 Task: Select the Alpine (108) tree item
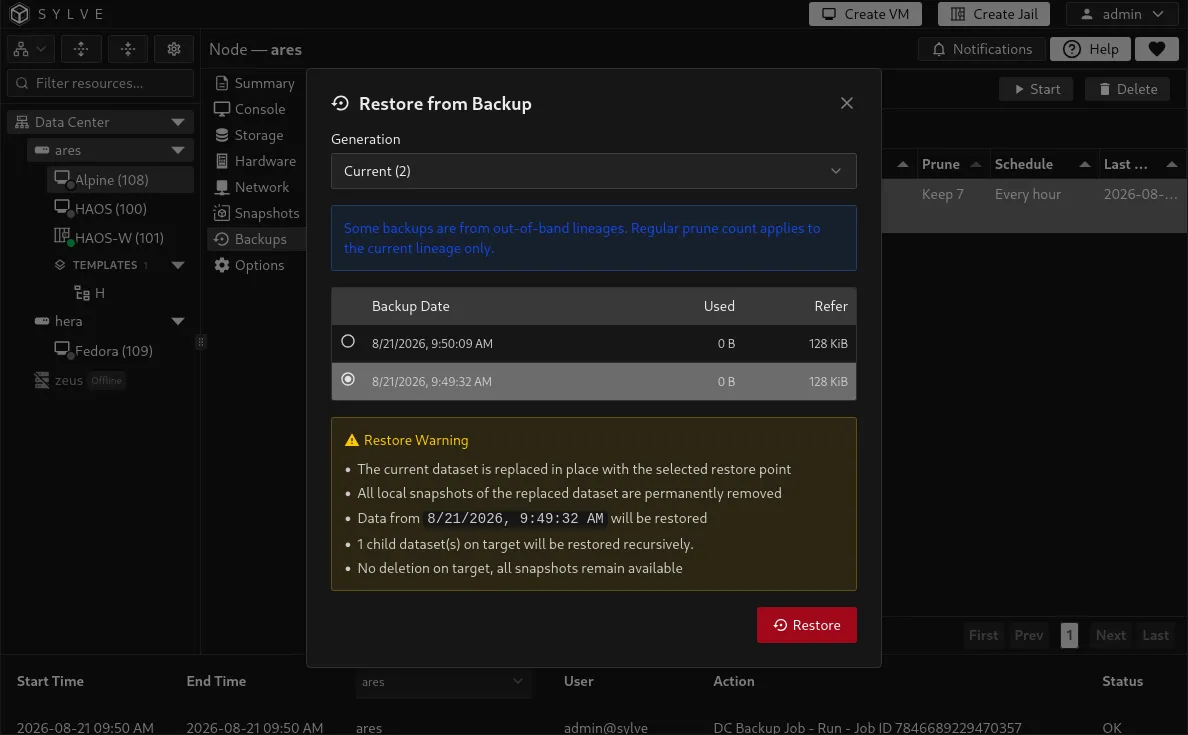pyautogui.click(x=120, y=180)
